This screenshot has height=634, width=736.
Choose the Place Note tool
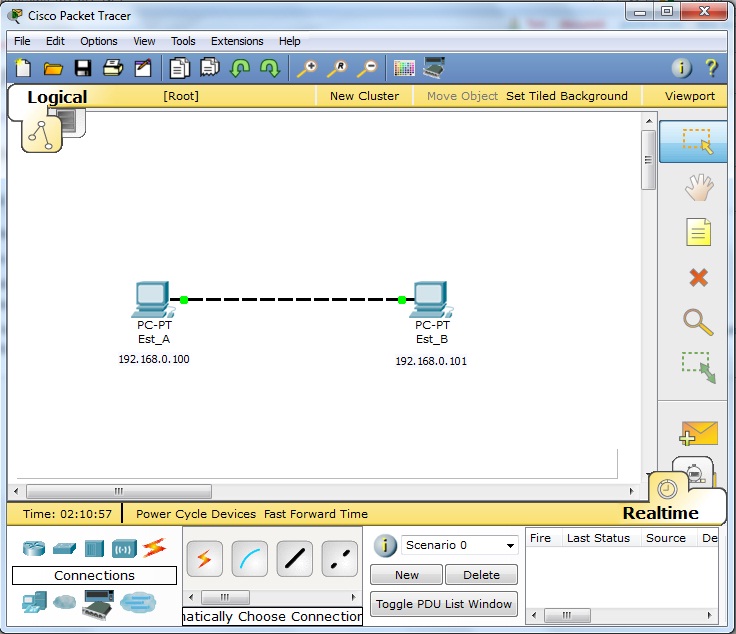(x=698, y=232)
